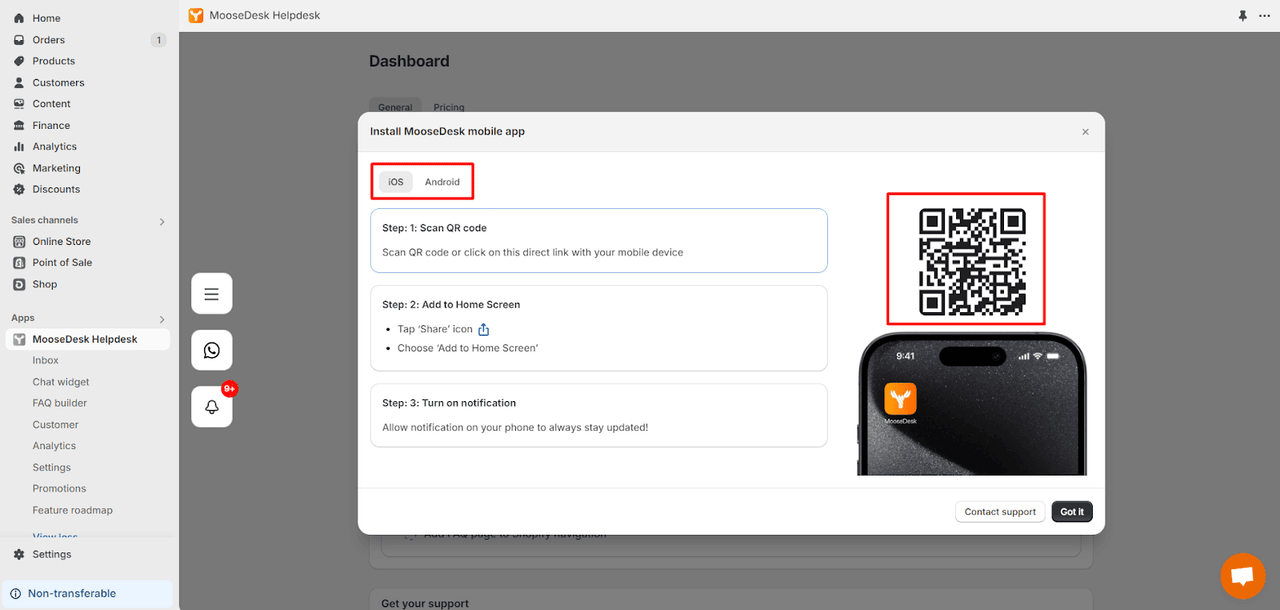The image size is (1280, 610).
Task: Switch to the Pricing dashboard tab
Action: pyautogui.click(x=449, y=107)
